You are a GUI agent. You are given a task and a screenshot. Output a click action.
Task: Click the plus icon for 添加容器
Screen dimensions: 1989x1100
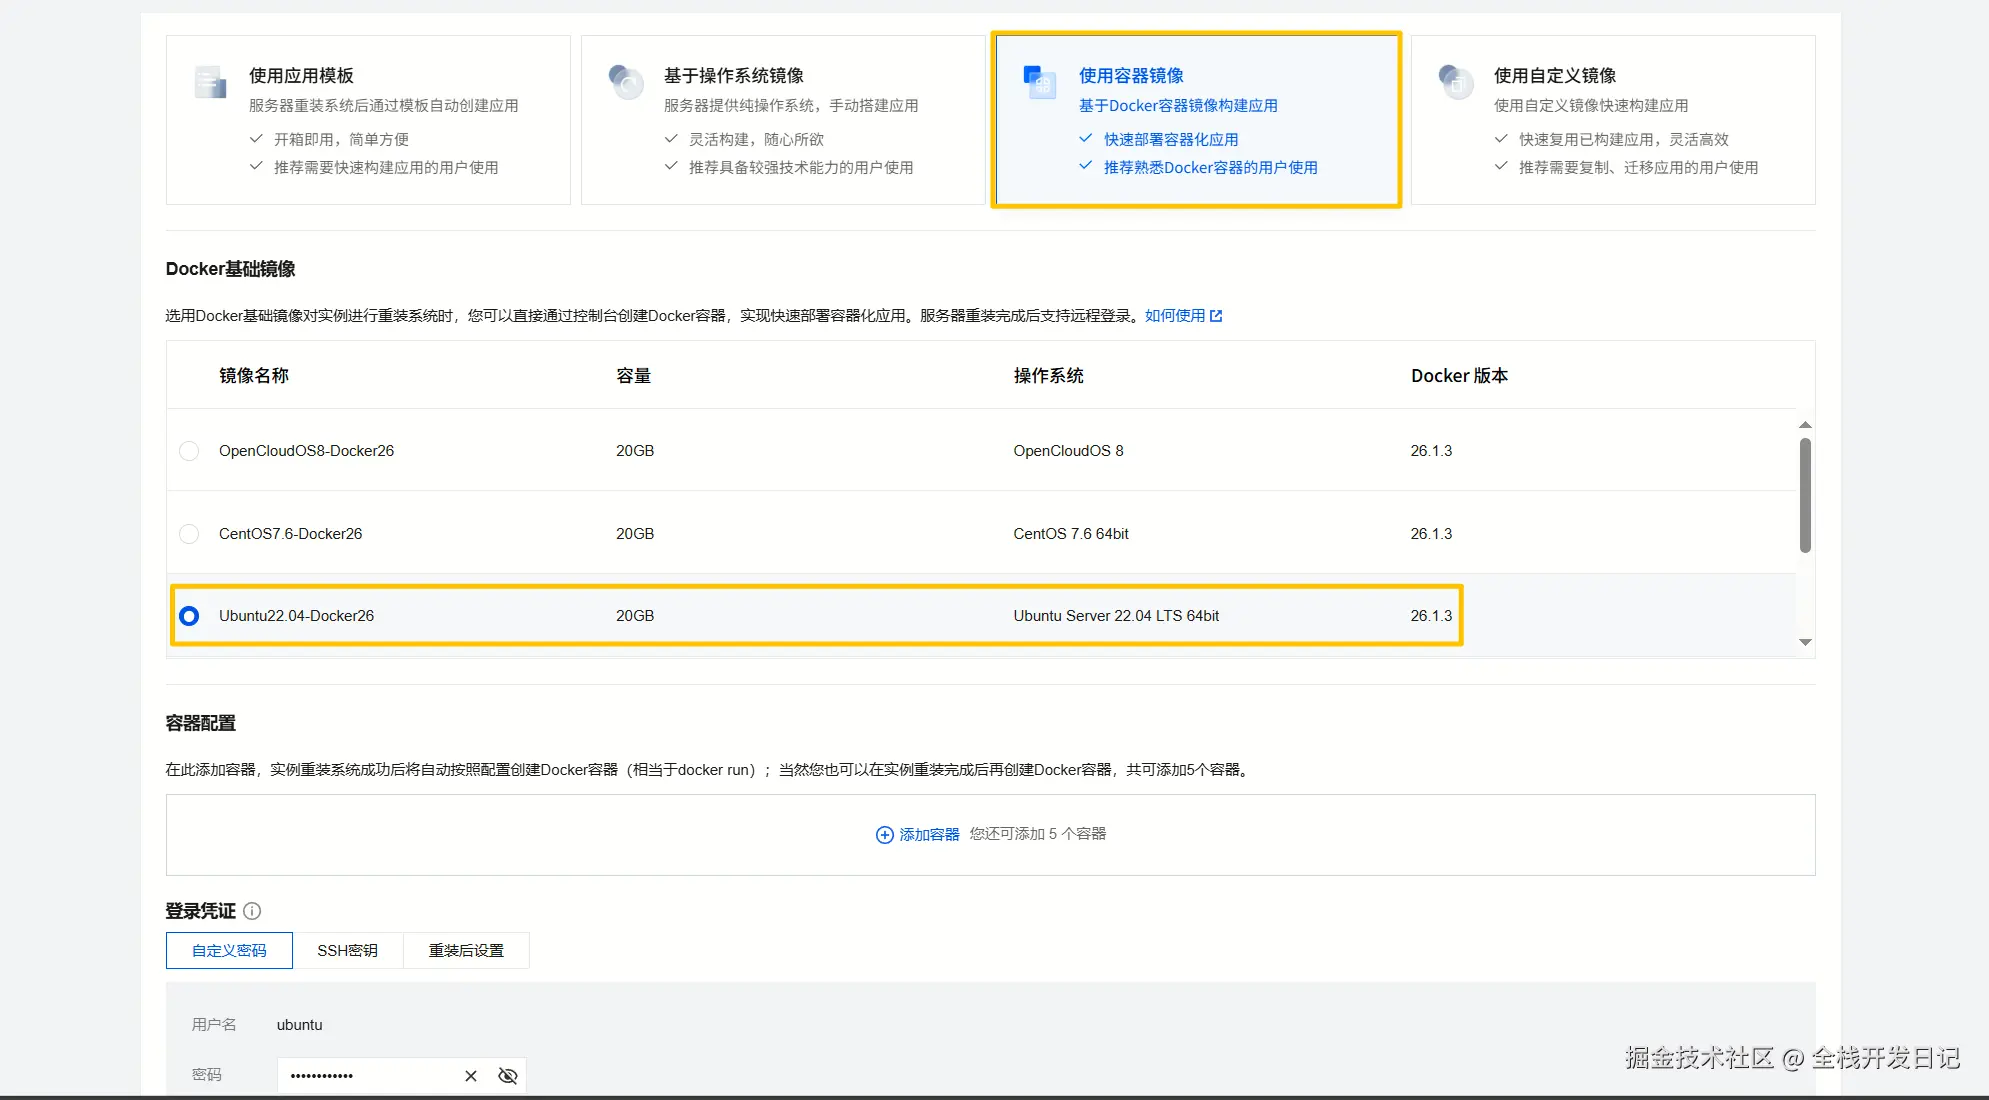click(x=884, y=835)
